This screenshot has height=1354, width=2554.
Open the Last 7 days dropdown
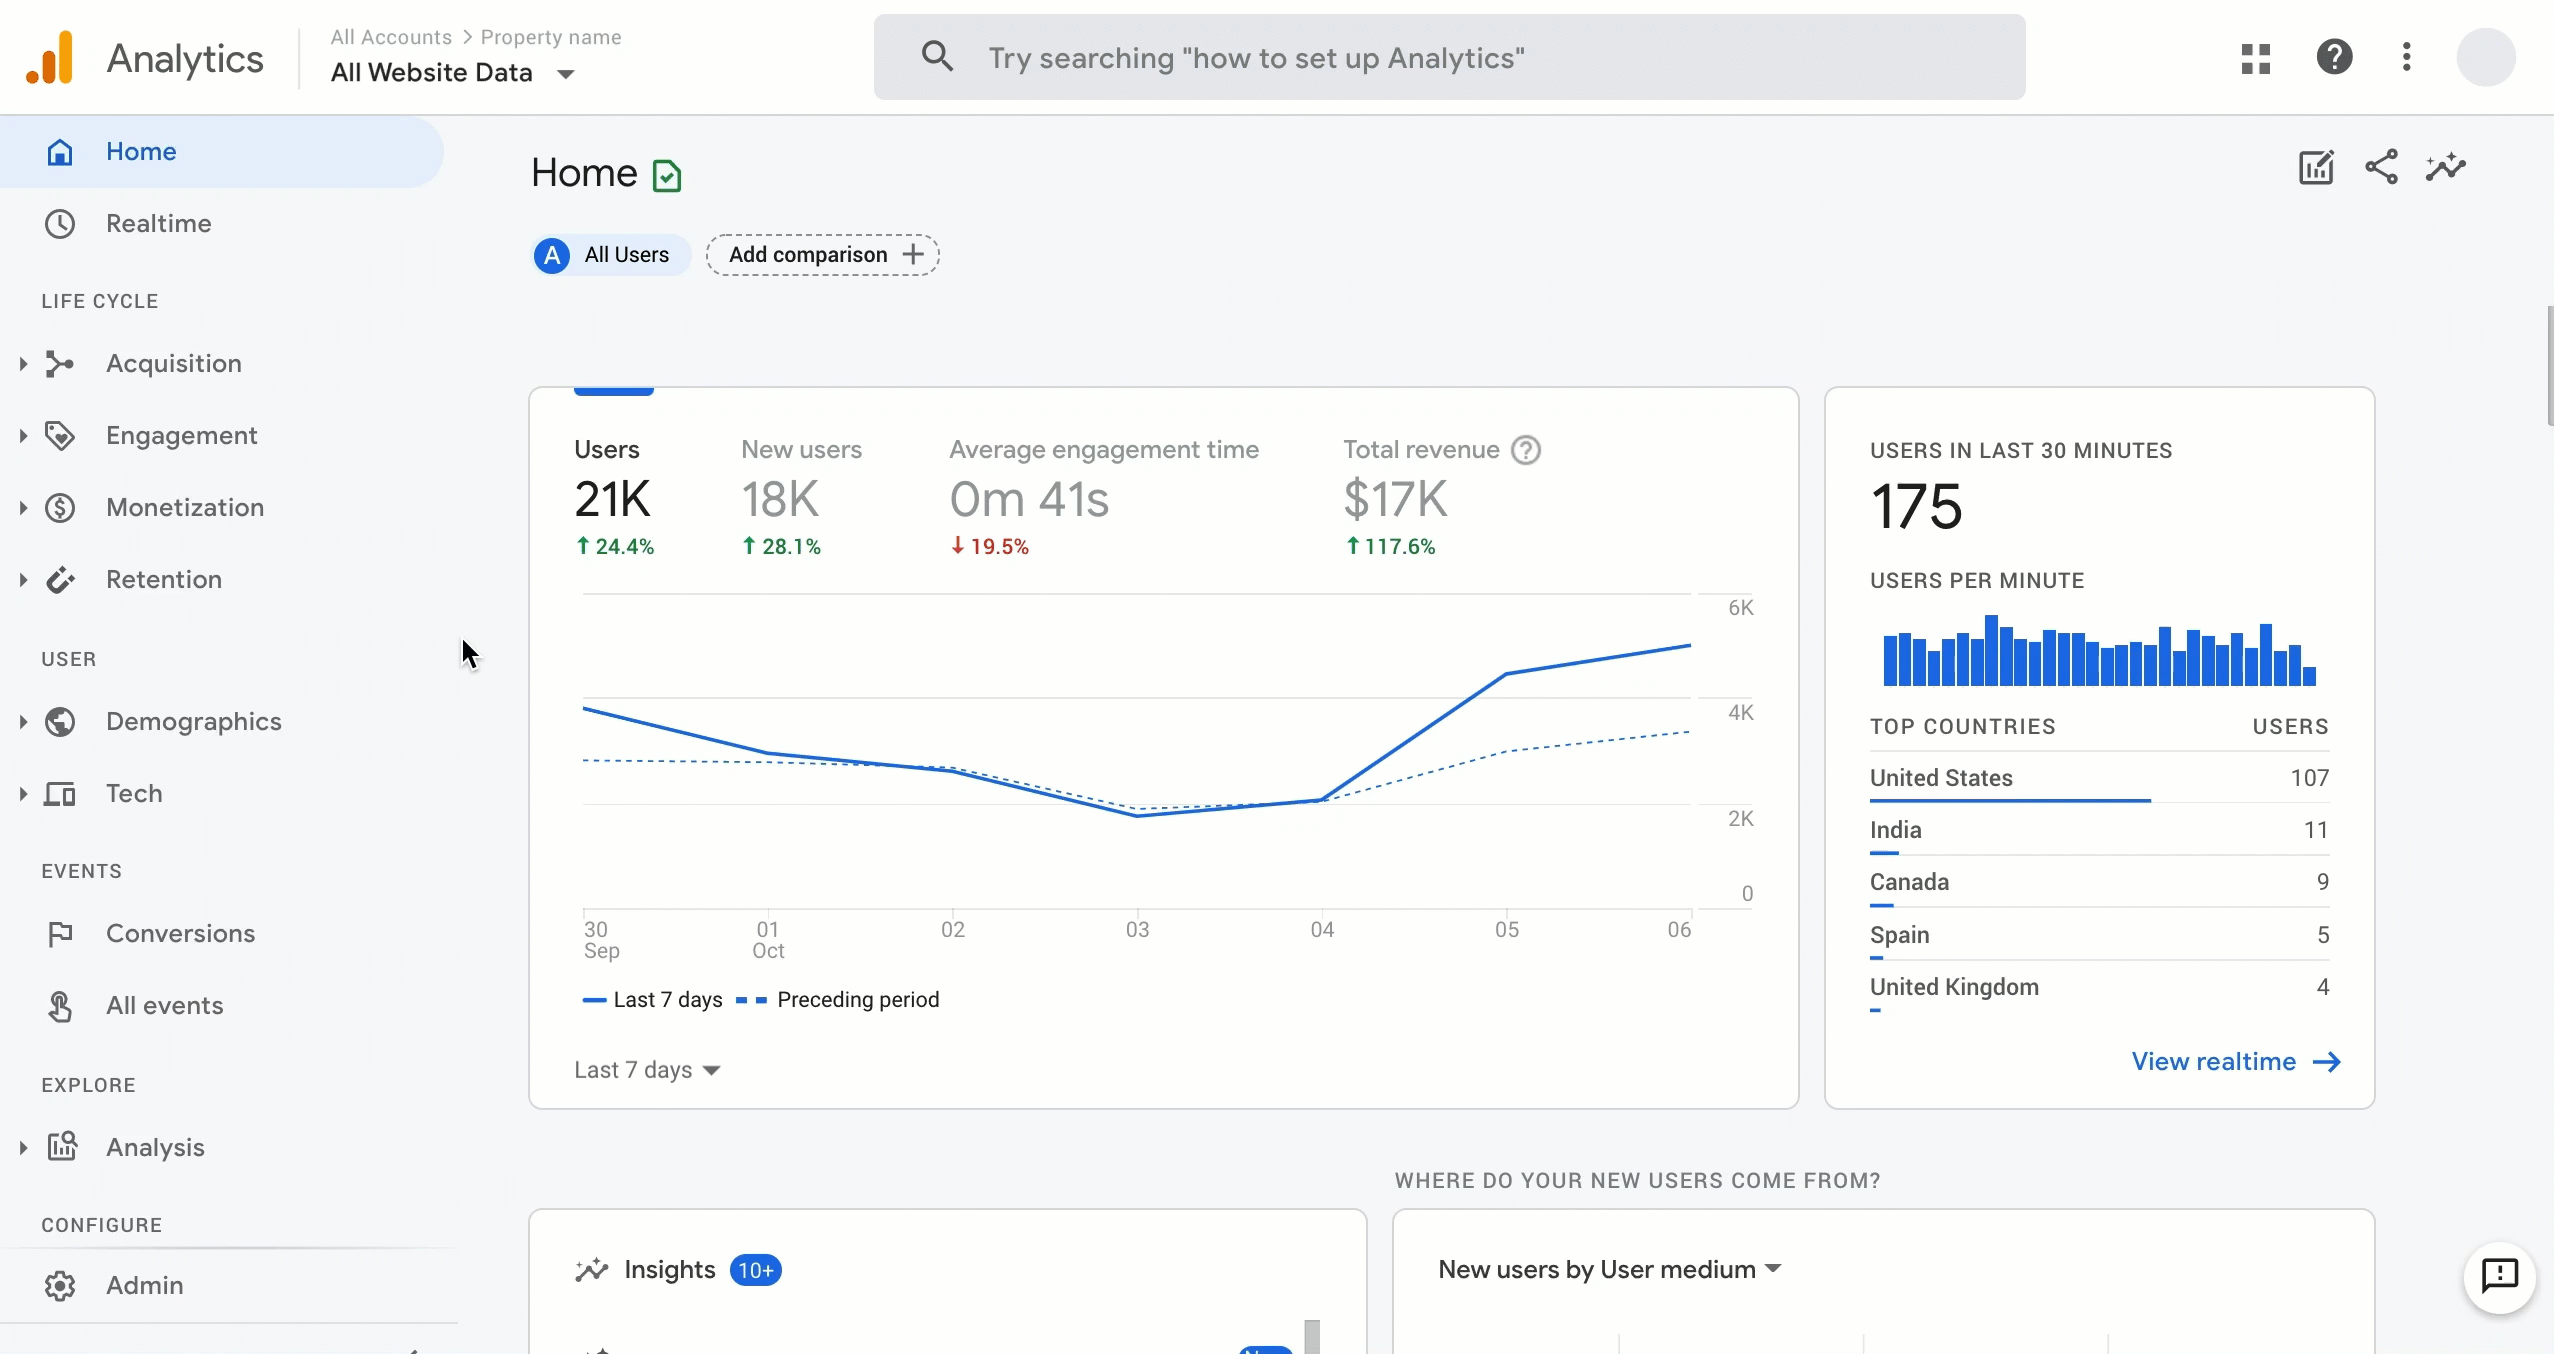tap(647, 1069)
